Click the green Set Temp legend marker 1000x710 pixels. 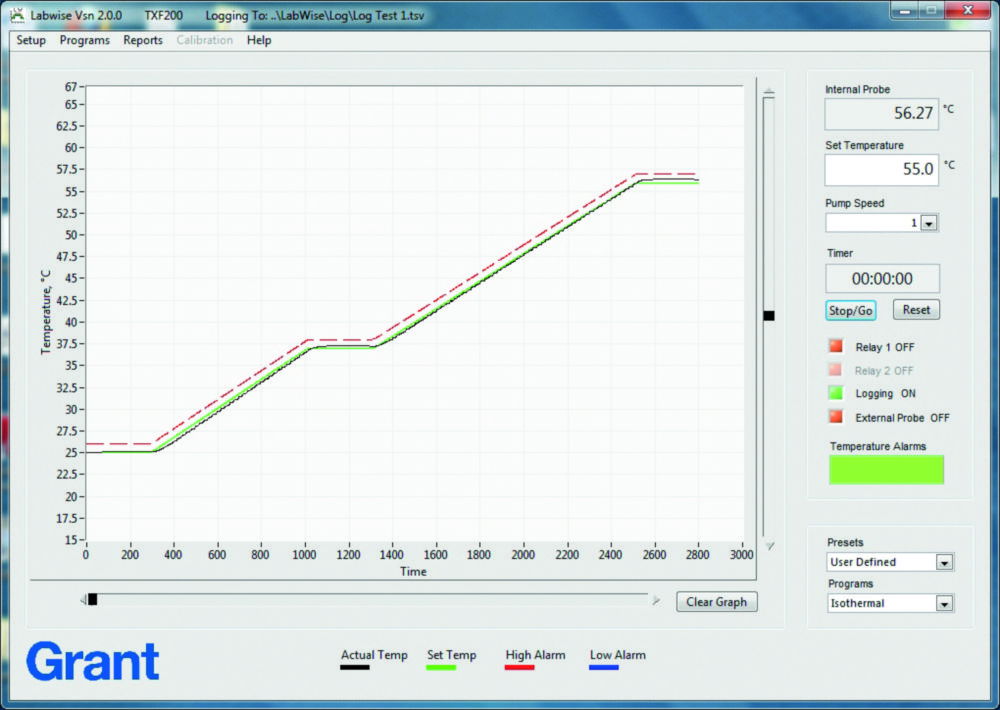441,668
